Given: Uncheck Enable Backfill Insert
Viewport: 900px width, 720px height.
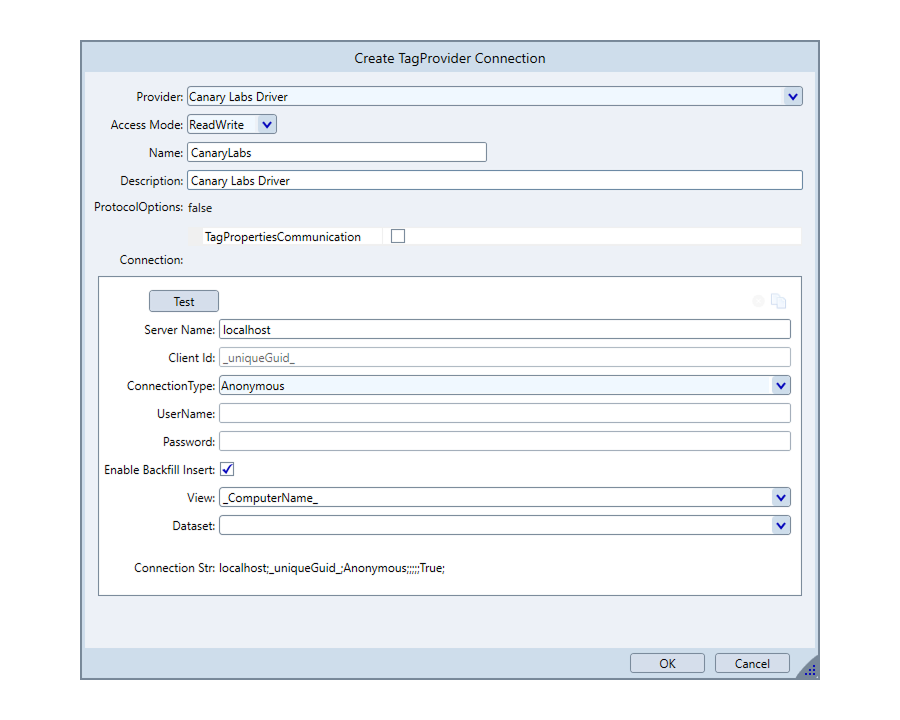Looking at the screenshot, I should coord(227,469).
